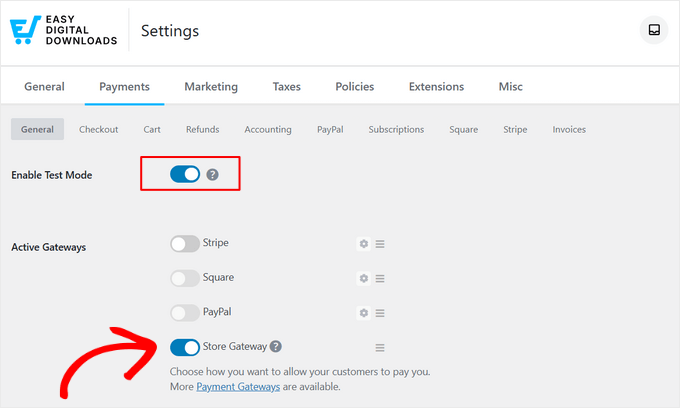Select the General payments sub-tab
This screenshot has width=680, height=408.
pyautogui.click(x=37, y=129)
